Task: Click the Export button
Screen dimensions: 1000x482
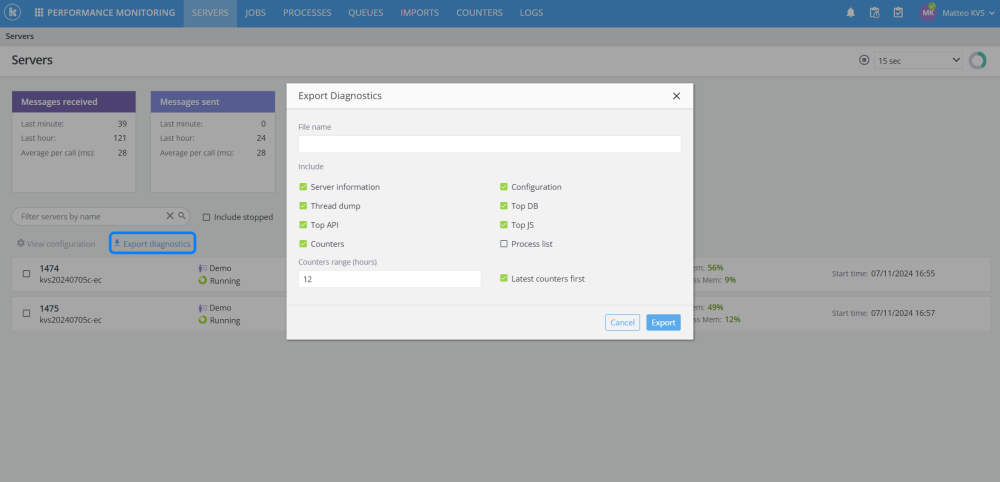Action: pyautogui.click(x=663, y=323)
